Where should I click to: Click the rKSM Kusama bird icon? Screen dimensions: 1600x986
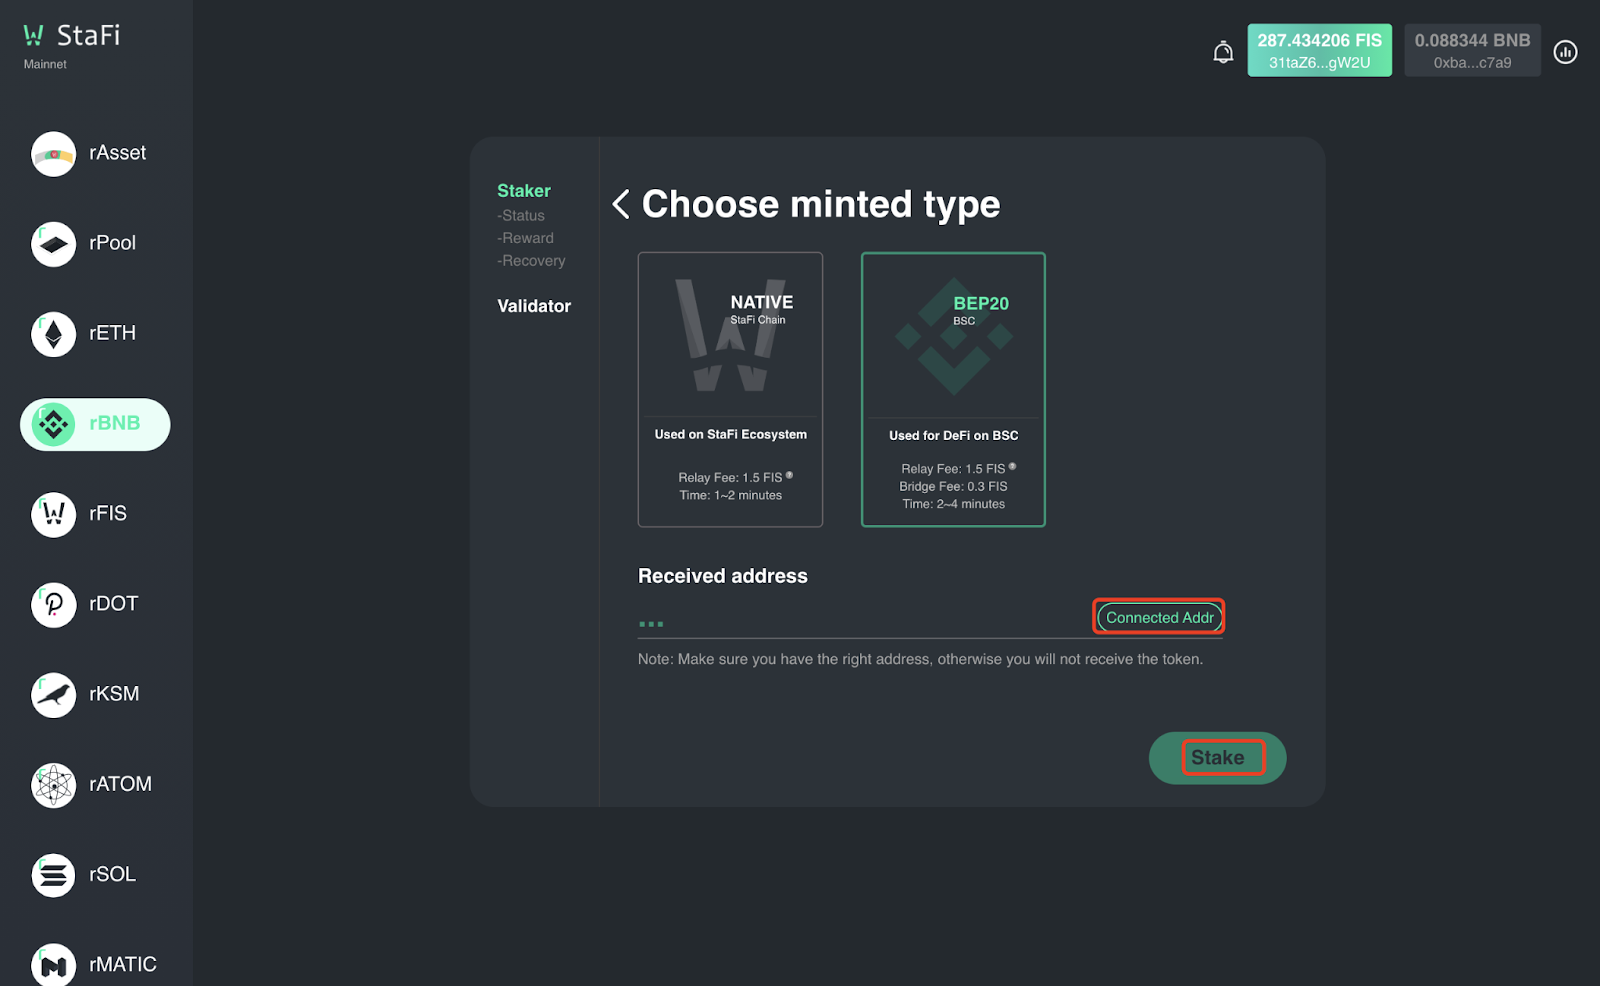pyautogui.click(x=53, y=695)
